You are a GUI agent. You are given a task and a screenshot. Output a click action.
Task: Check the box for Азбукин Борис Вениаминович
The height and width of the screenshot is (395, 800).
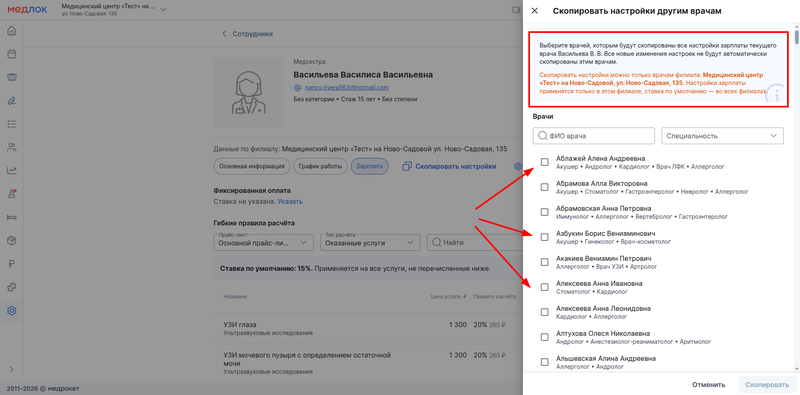tap(545, 237)
